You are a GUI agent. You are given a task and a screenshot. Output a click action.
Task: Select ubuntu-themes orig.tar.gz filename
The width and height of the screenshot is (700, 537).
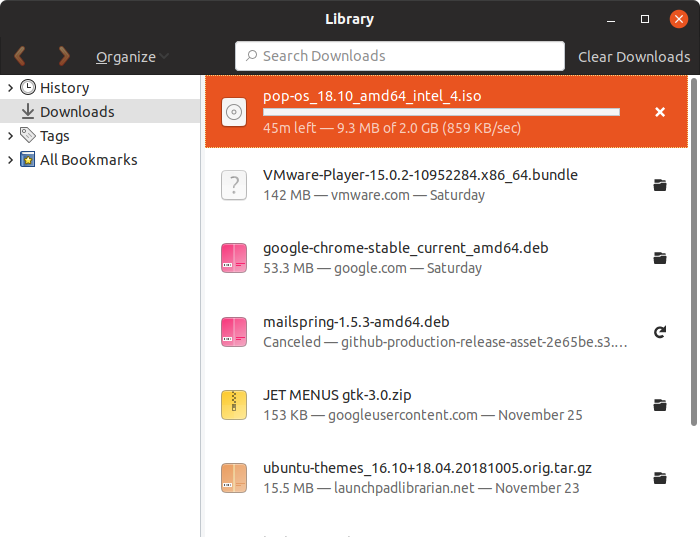(427, 468)
